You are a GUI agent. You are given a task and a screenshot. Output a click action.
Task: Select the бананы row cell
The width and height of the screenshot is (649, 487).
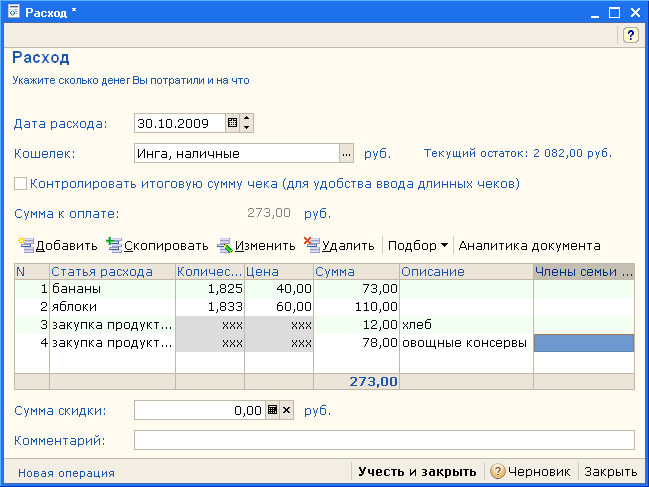click(x=112, y=288)
